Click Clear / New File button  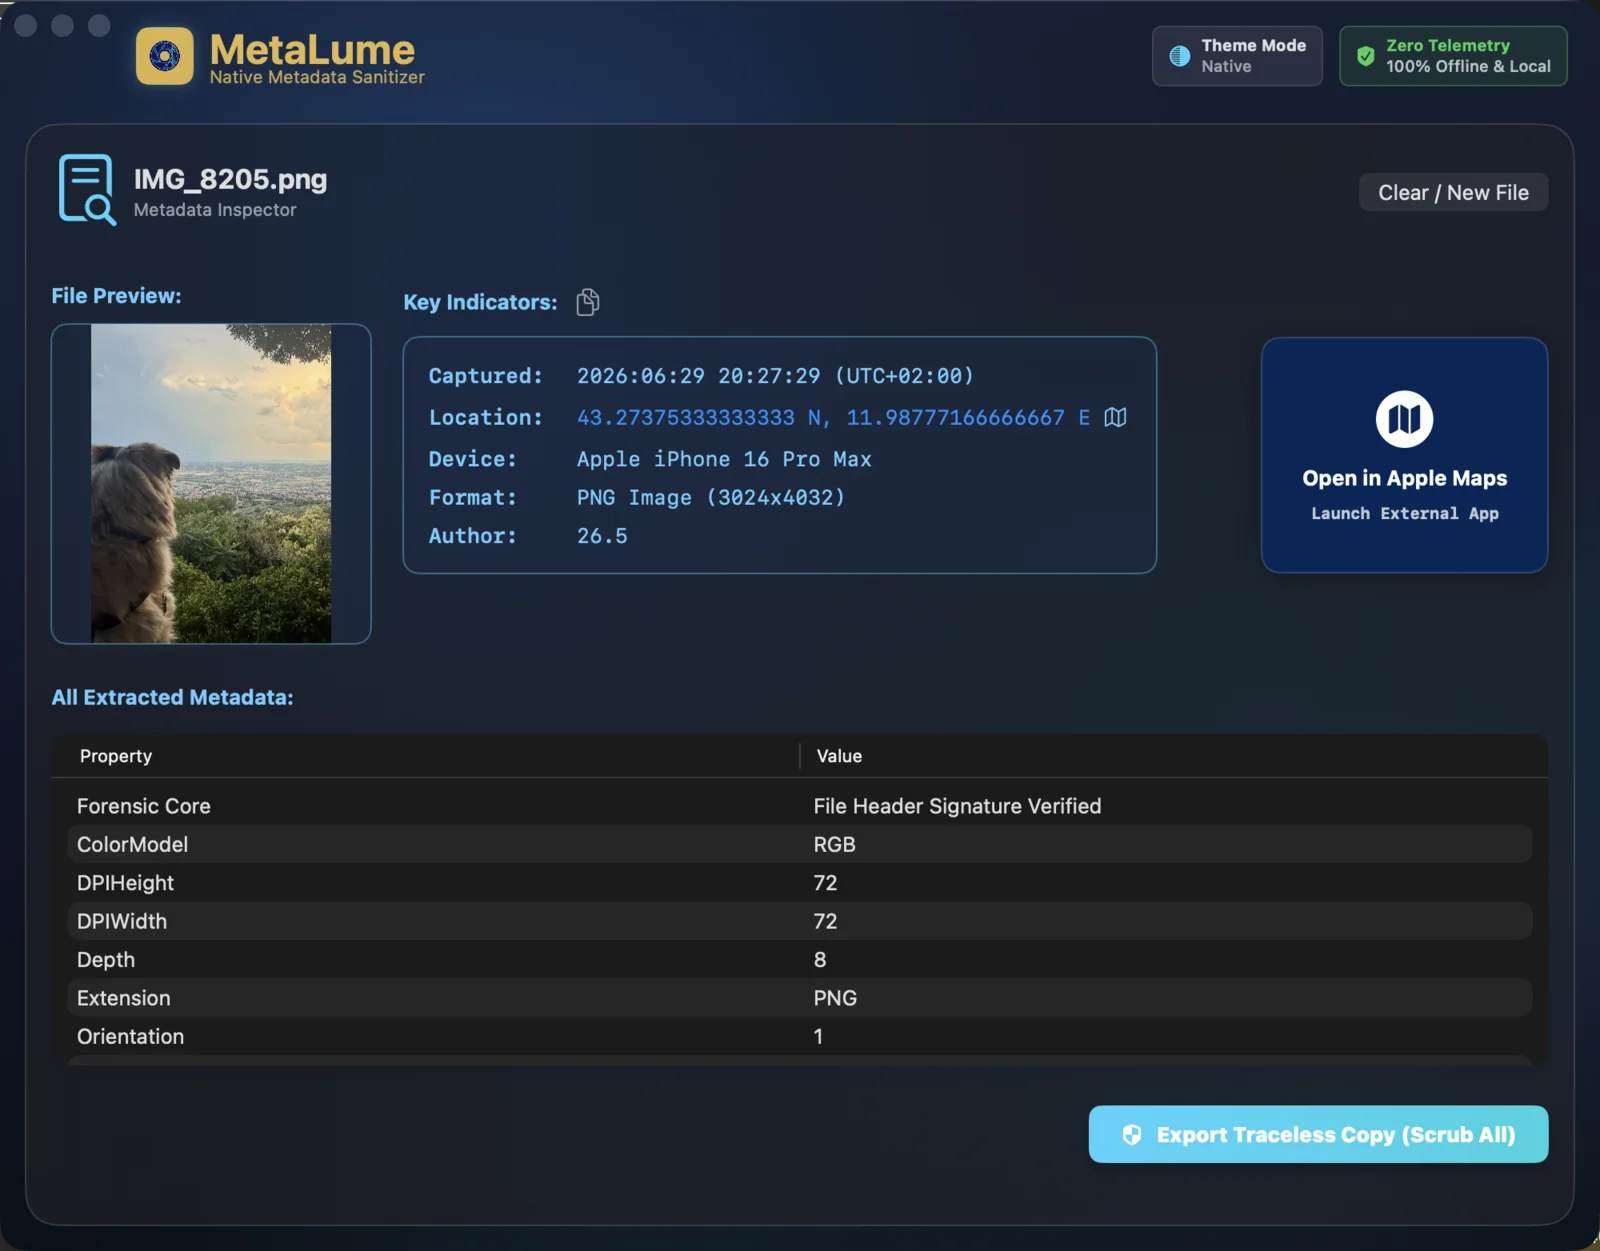coord(1453,193)
